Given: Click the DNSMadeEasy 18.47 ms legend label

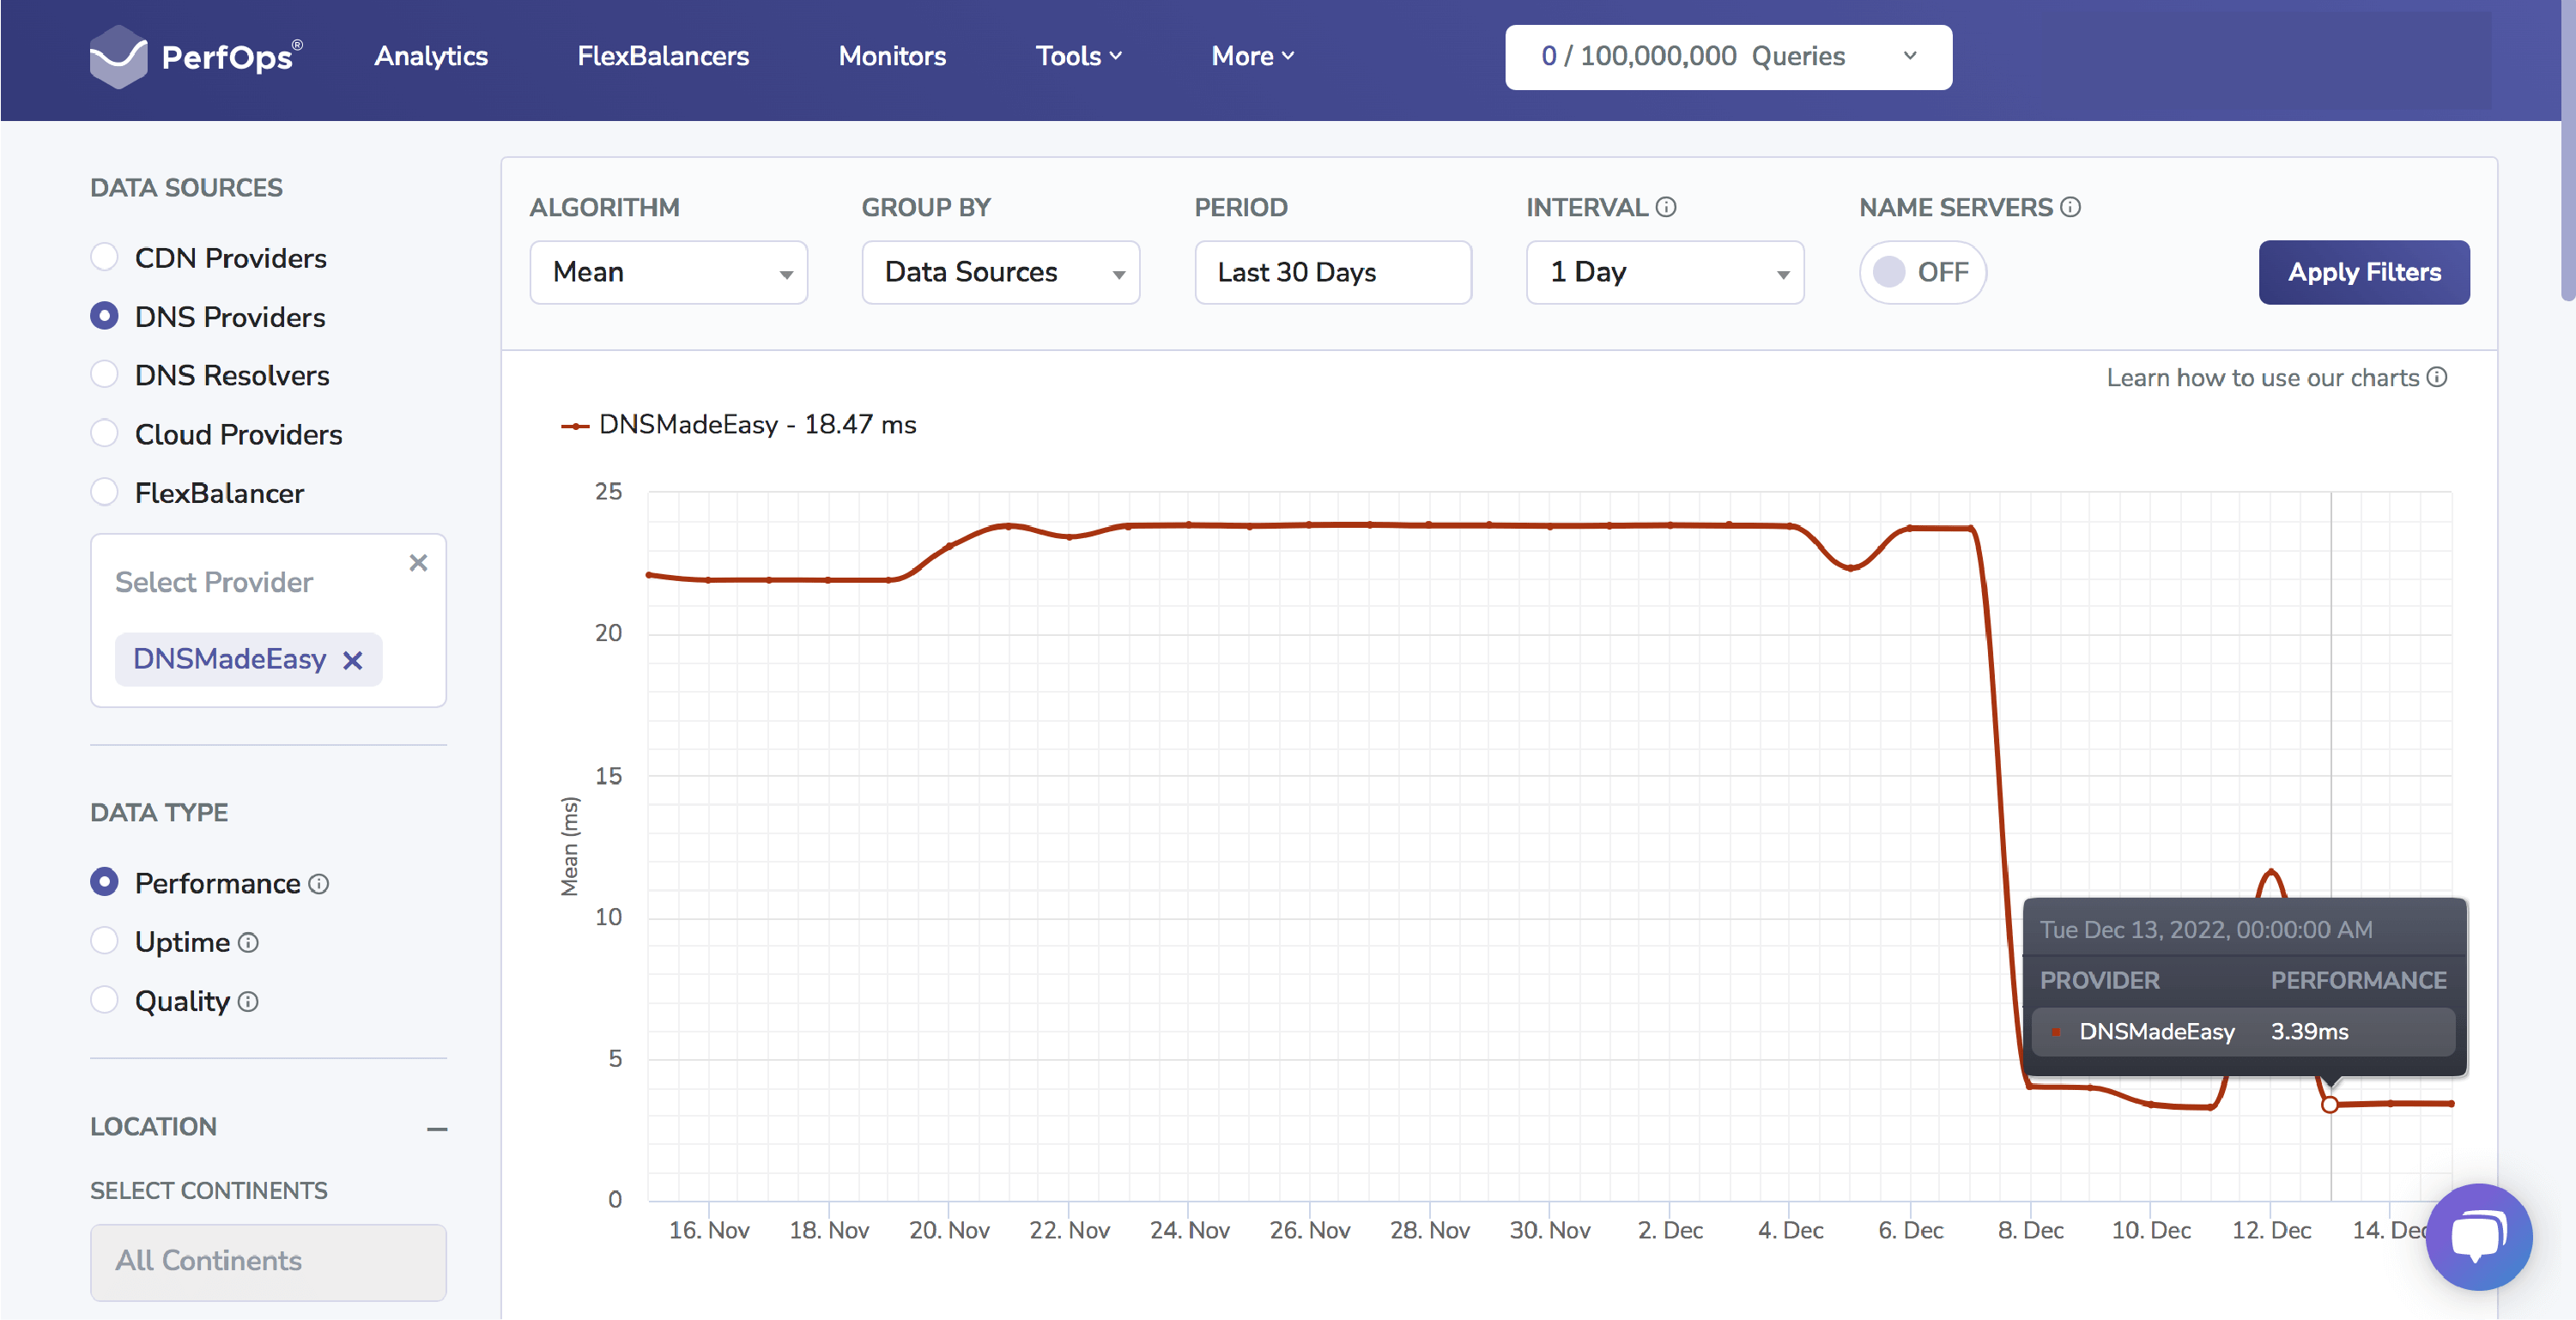Looking at the screenshot, I should click(757, 425).
